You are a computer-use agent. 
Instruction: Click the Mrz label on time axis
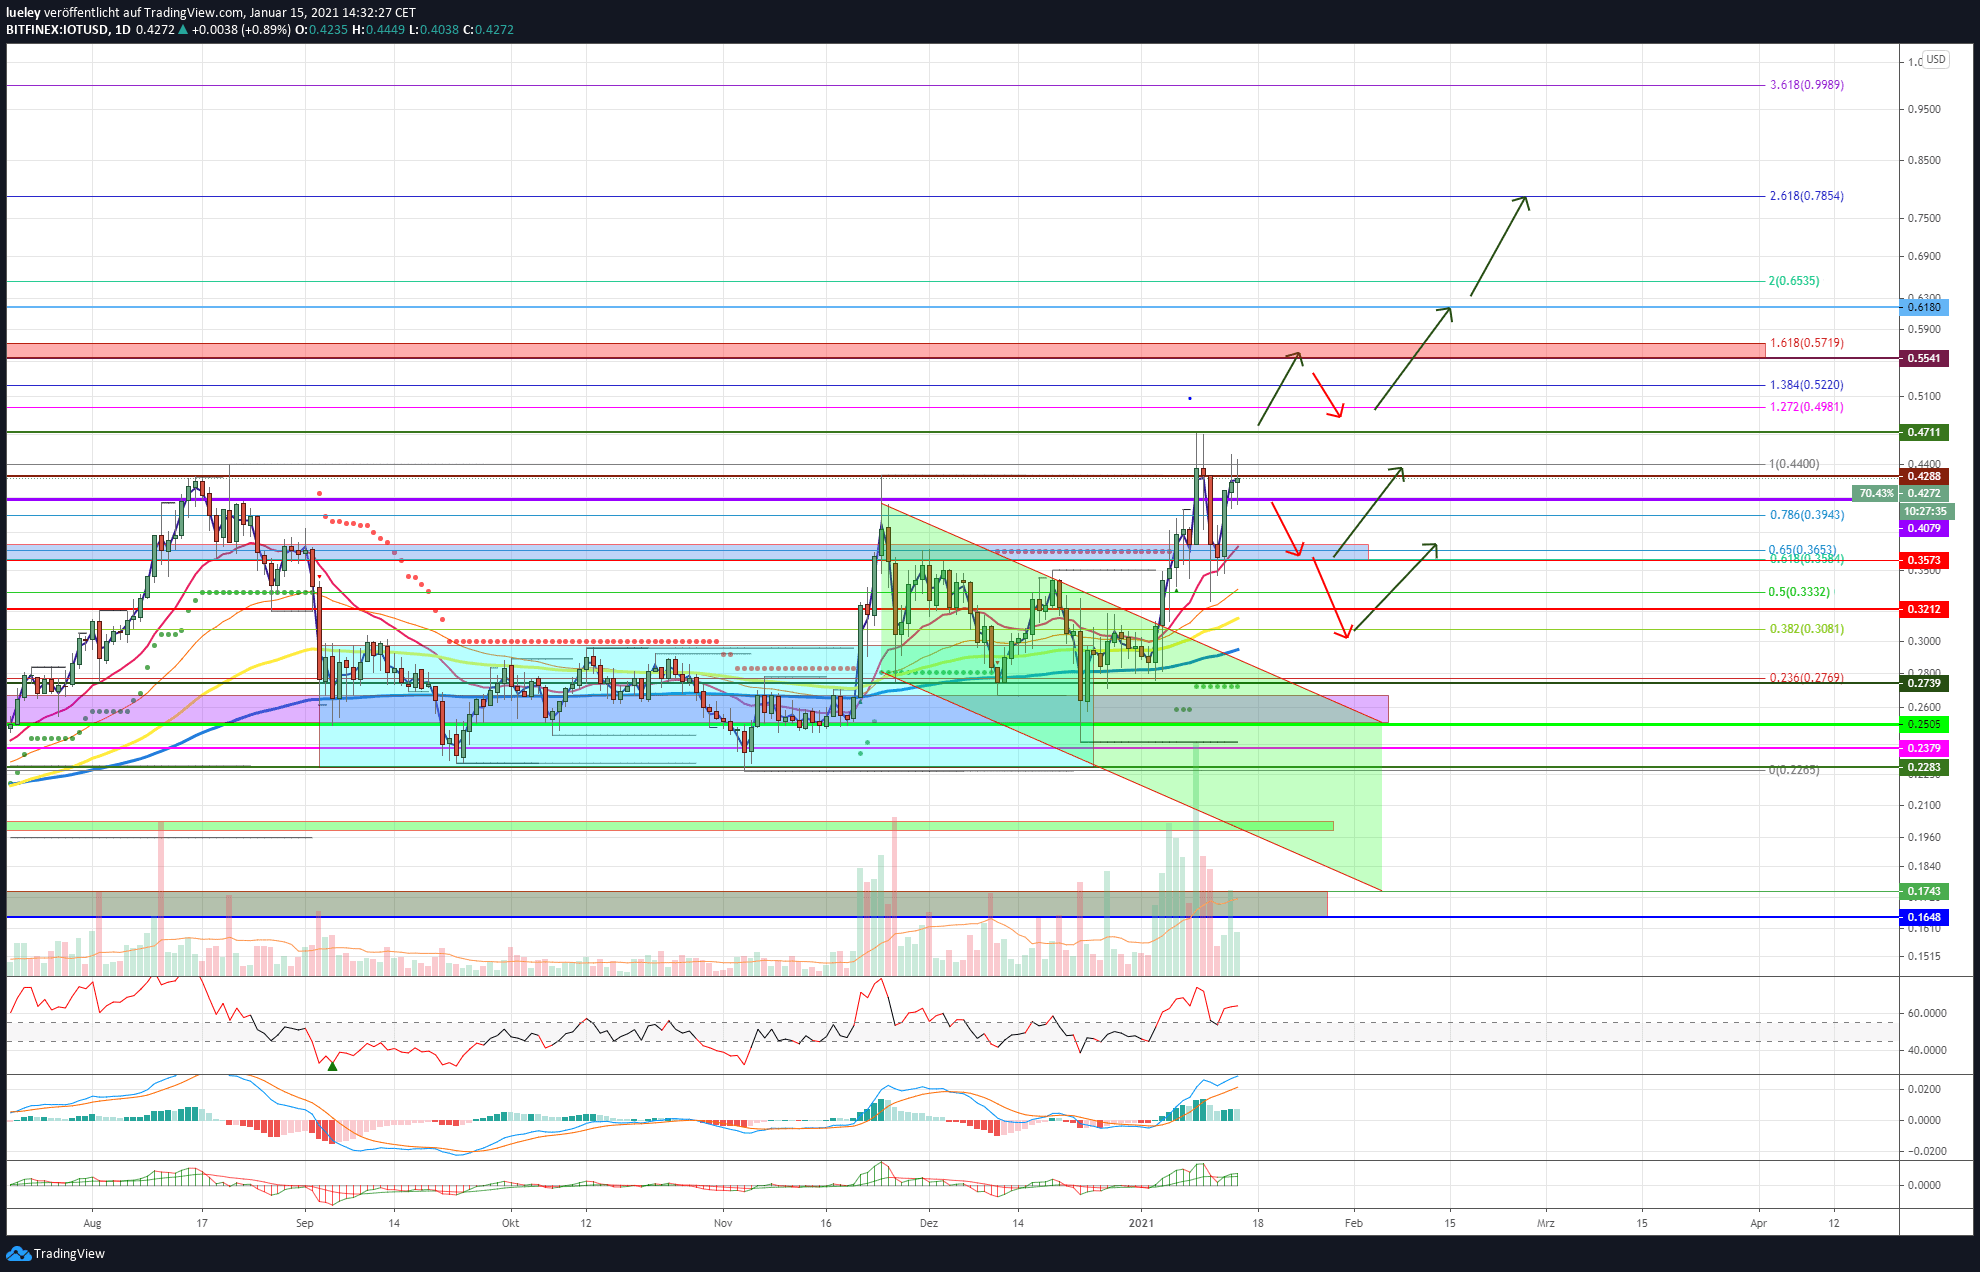click(1546, 1223)
